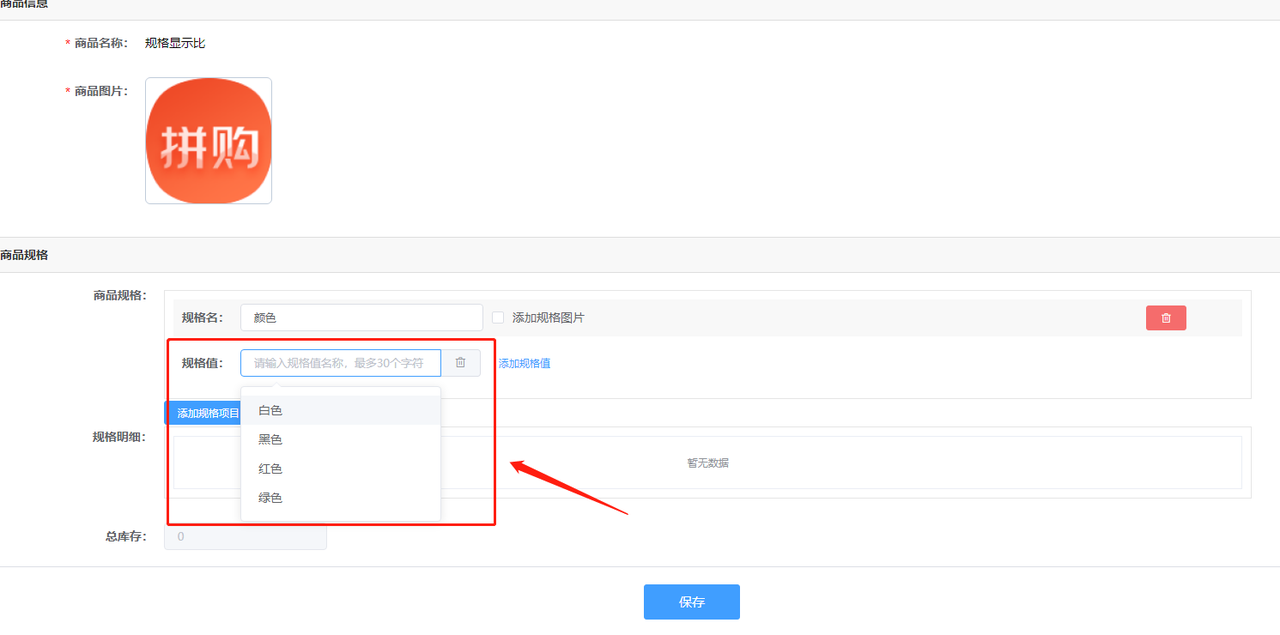
Task: Click the 规格明细 label
Action: (x=119, y=437)
